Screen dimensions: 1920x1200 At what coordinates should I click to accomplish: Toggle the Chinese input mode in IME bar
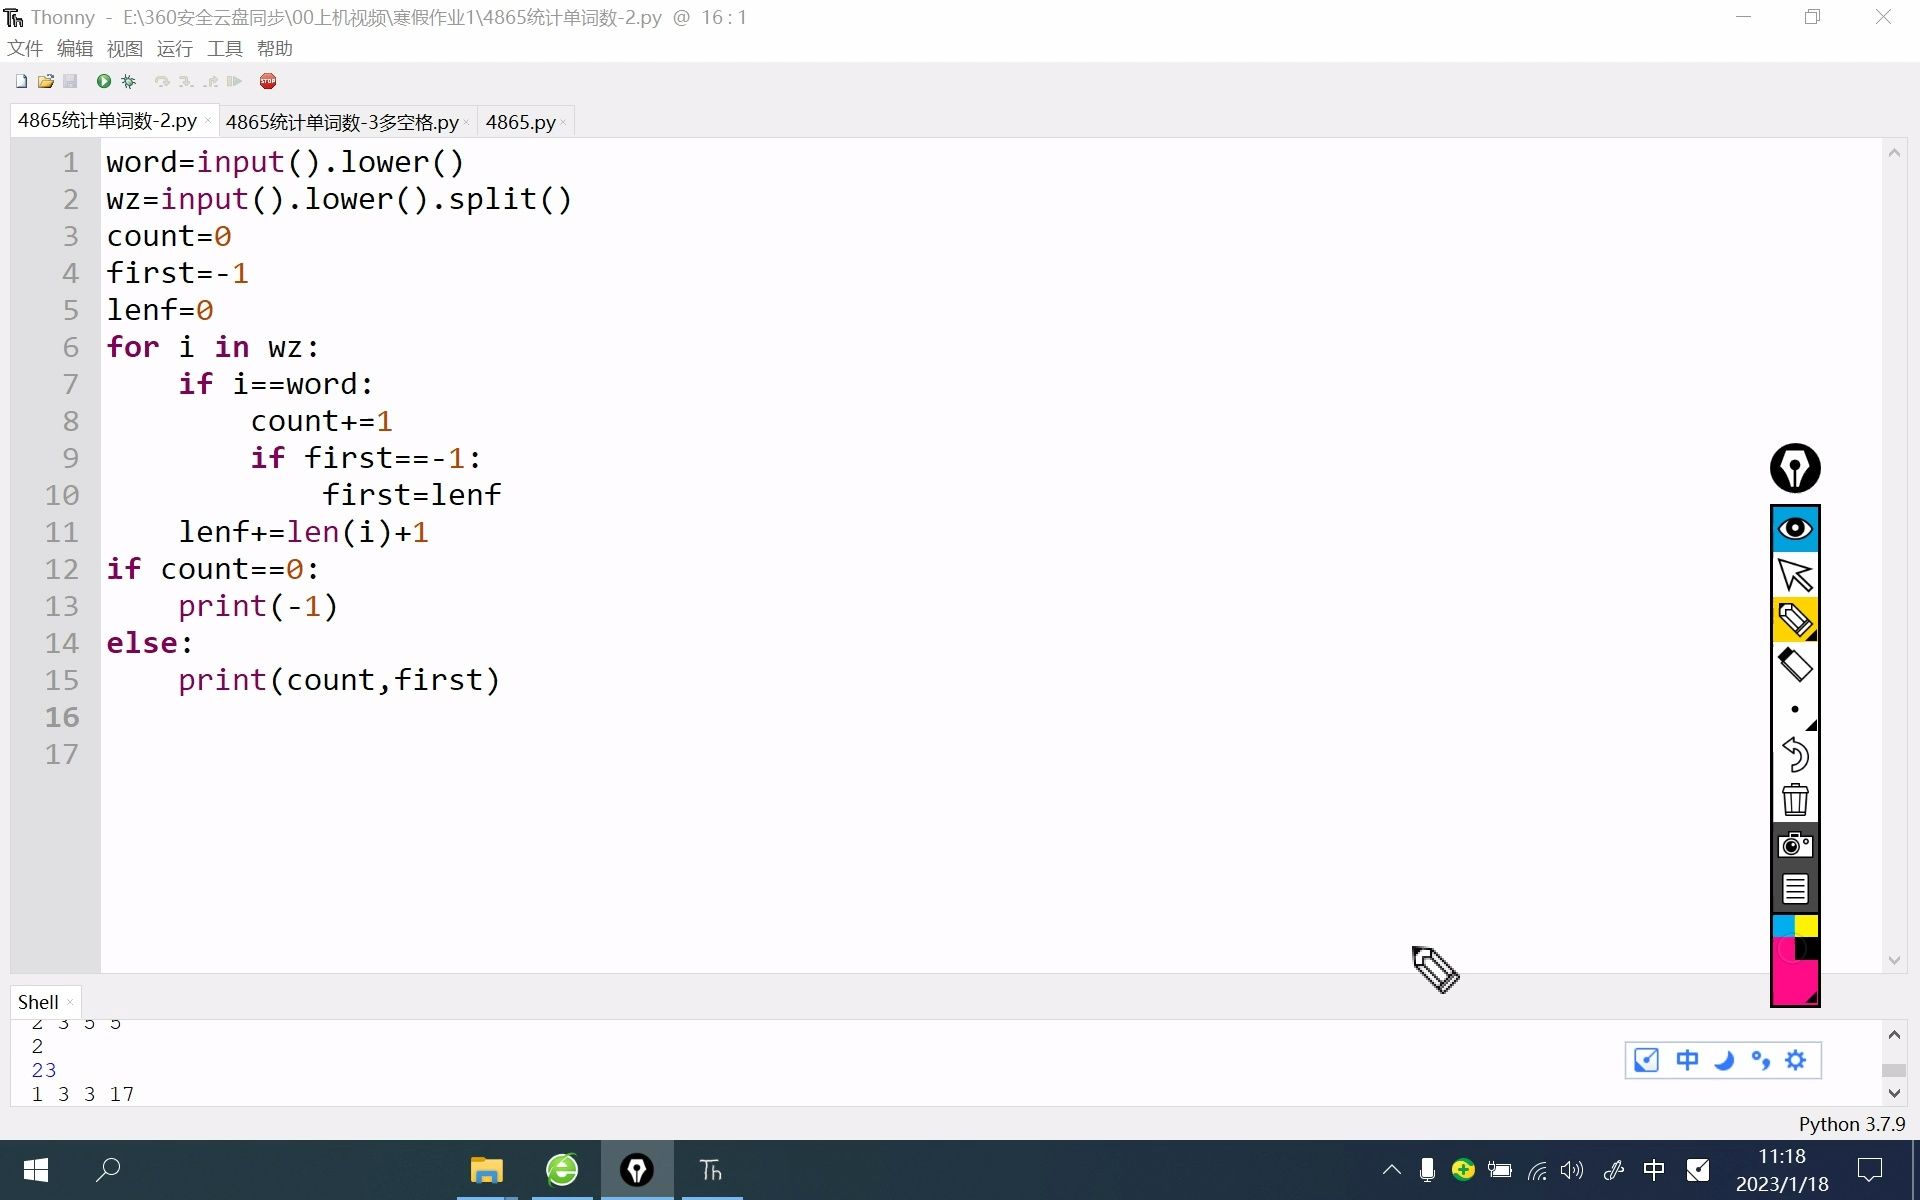(x=1687, y=1060)
